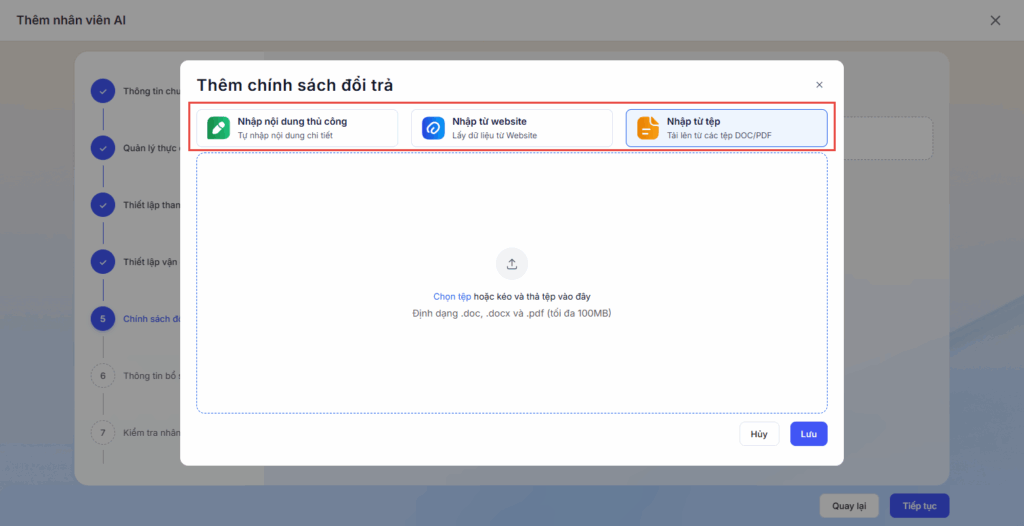1024x526 pixels.
Task: Click the Tiếp tục button
Action: click(x=919, y=506)
